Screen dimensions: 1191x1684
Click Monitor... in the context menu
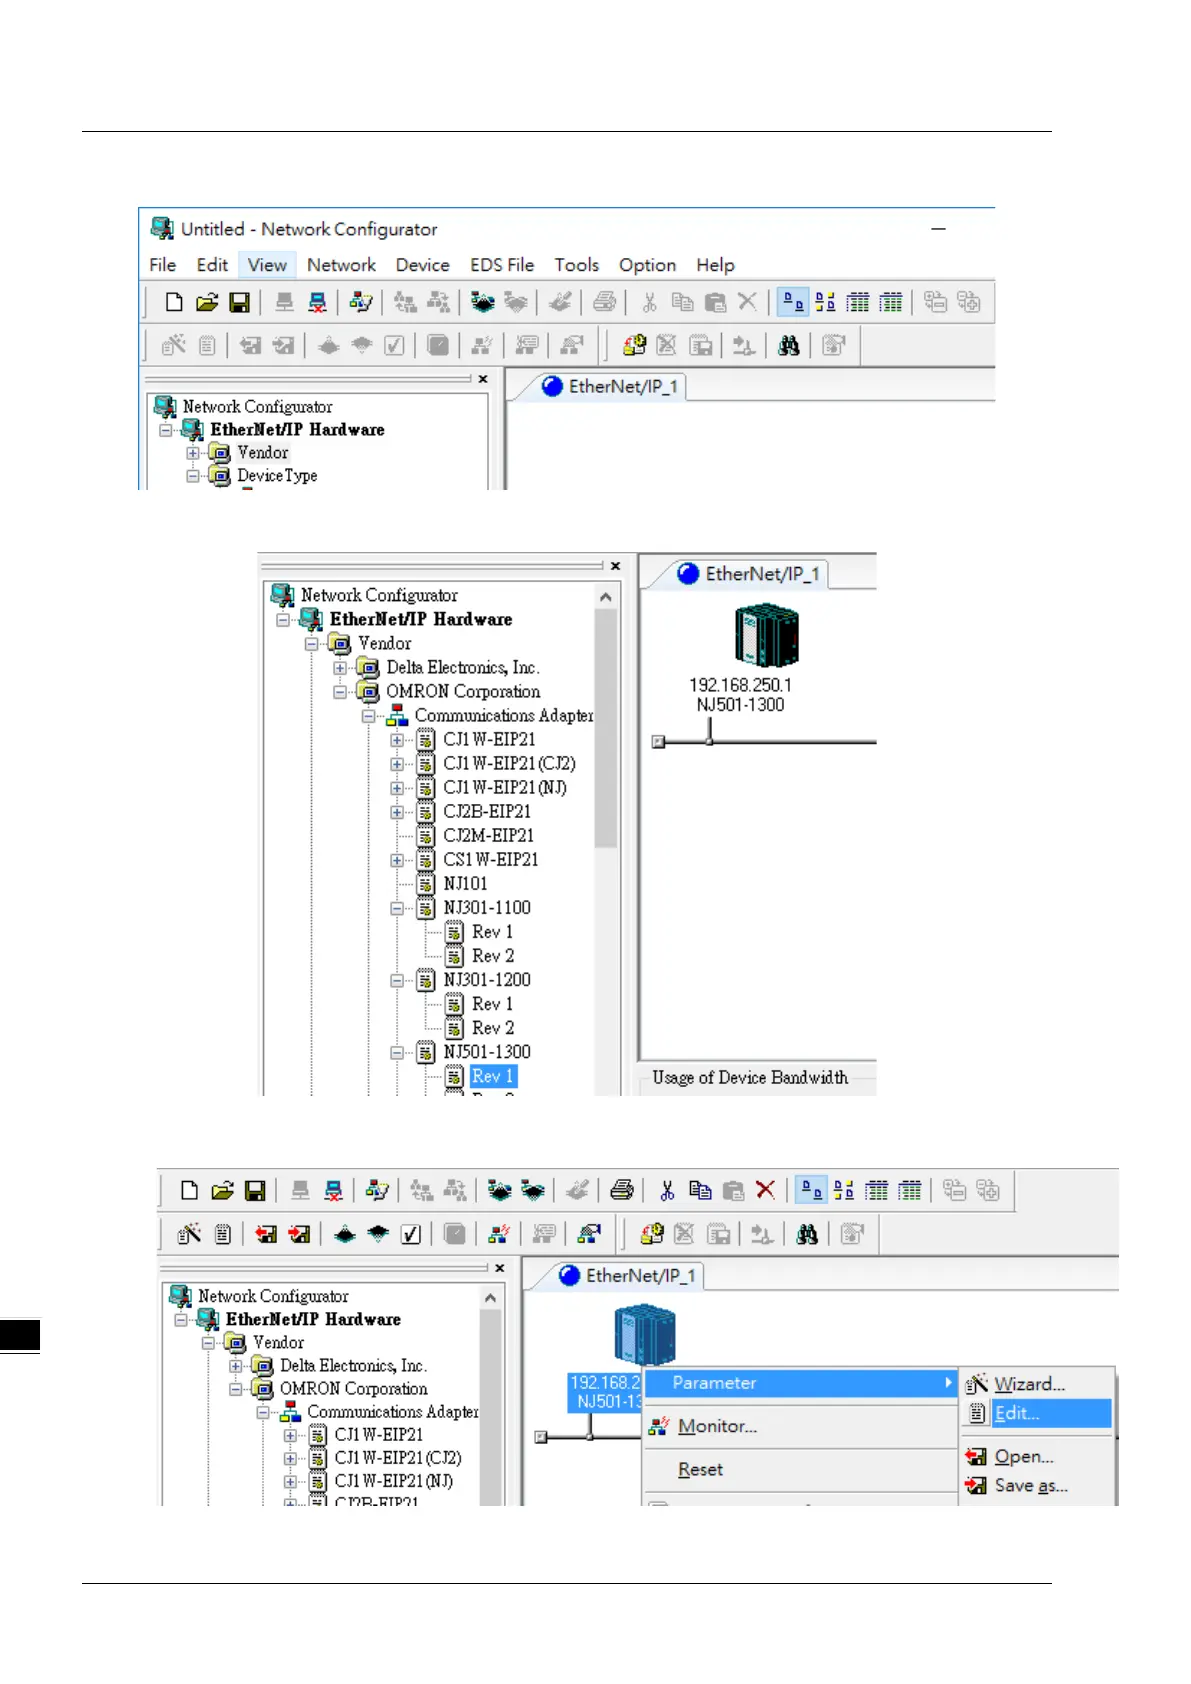point(717,1427)
